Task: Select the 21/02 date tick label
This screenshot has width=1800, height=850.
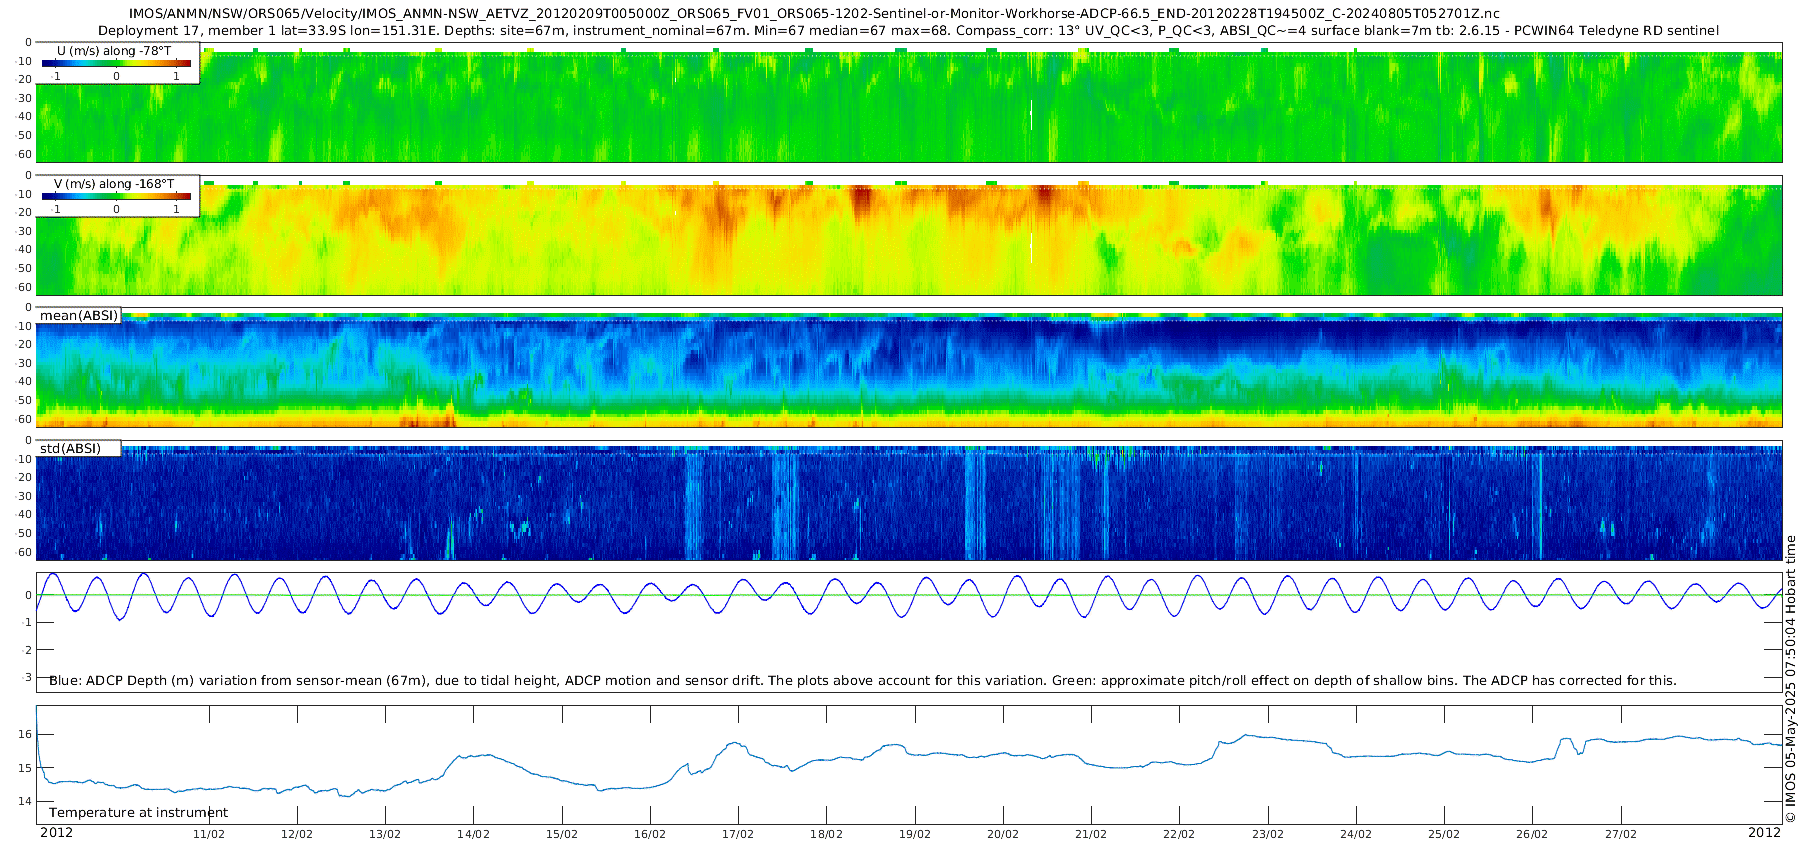Action: (x=1091, y=834)
